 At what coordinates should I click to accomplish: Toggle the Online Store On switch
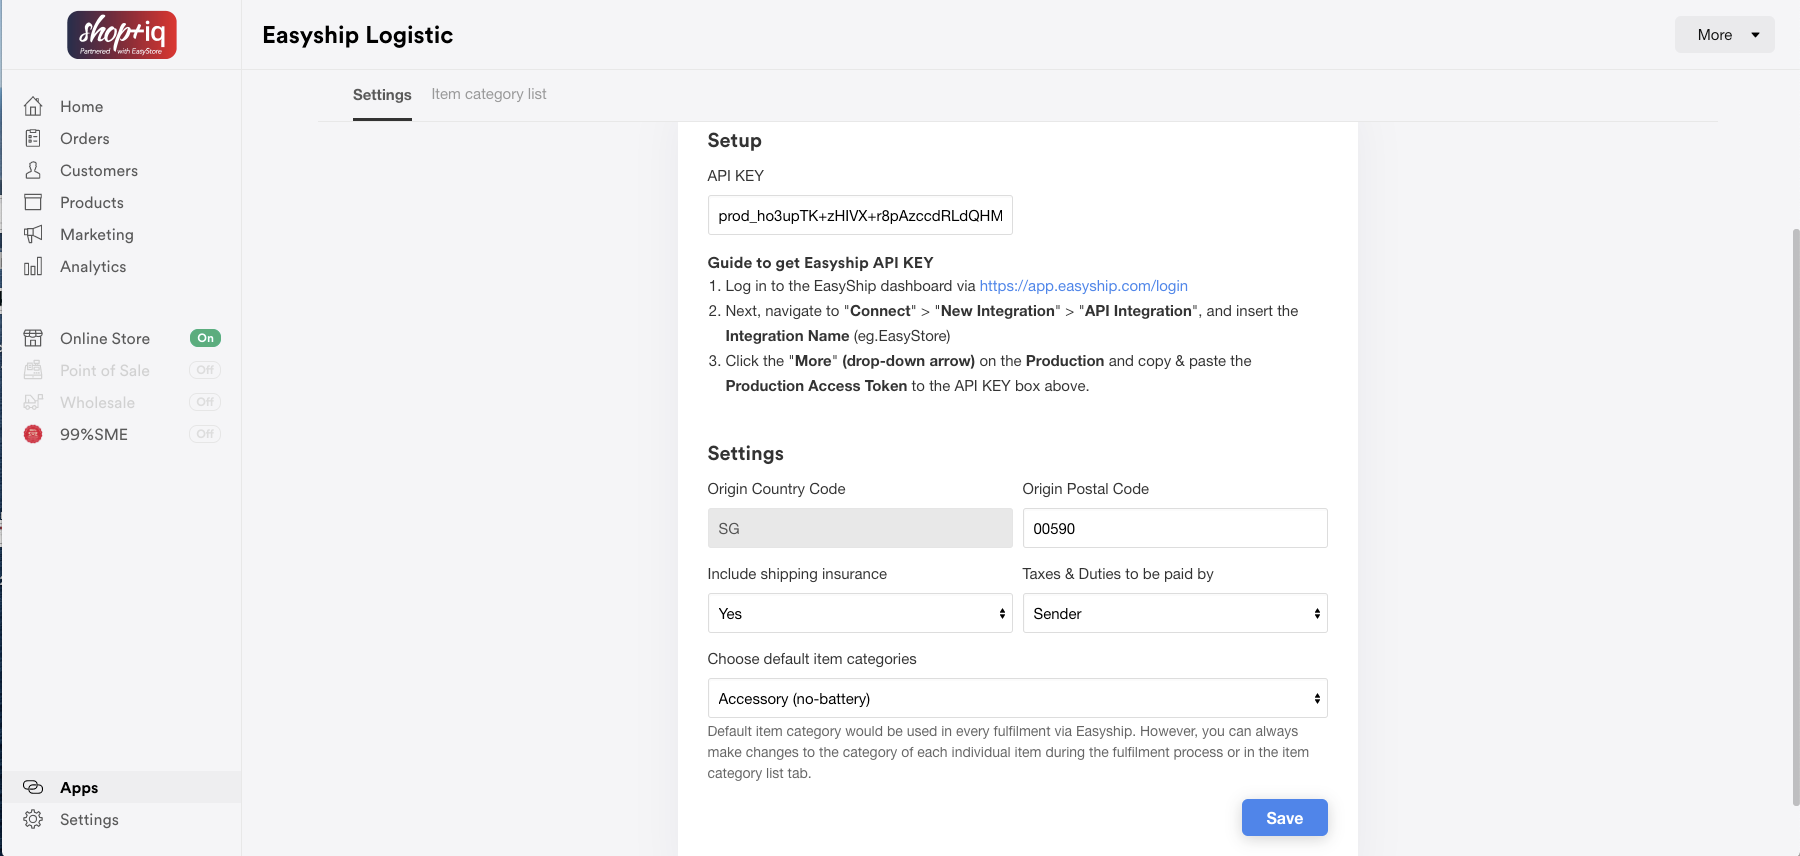click(205, 338)
